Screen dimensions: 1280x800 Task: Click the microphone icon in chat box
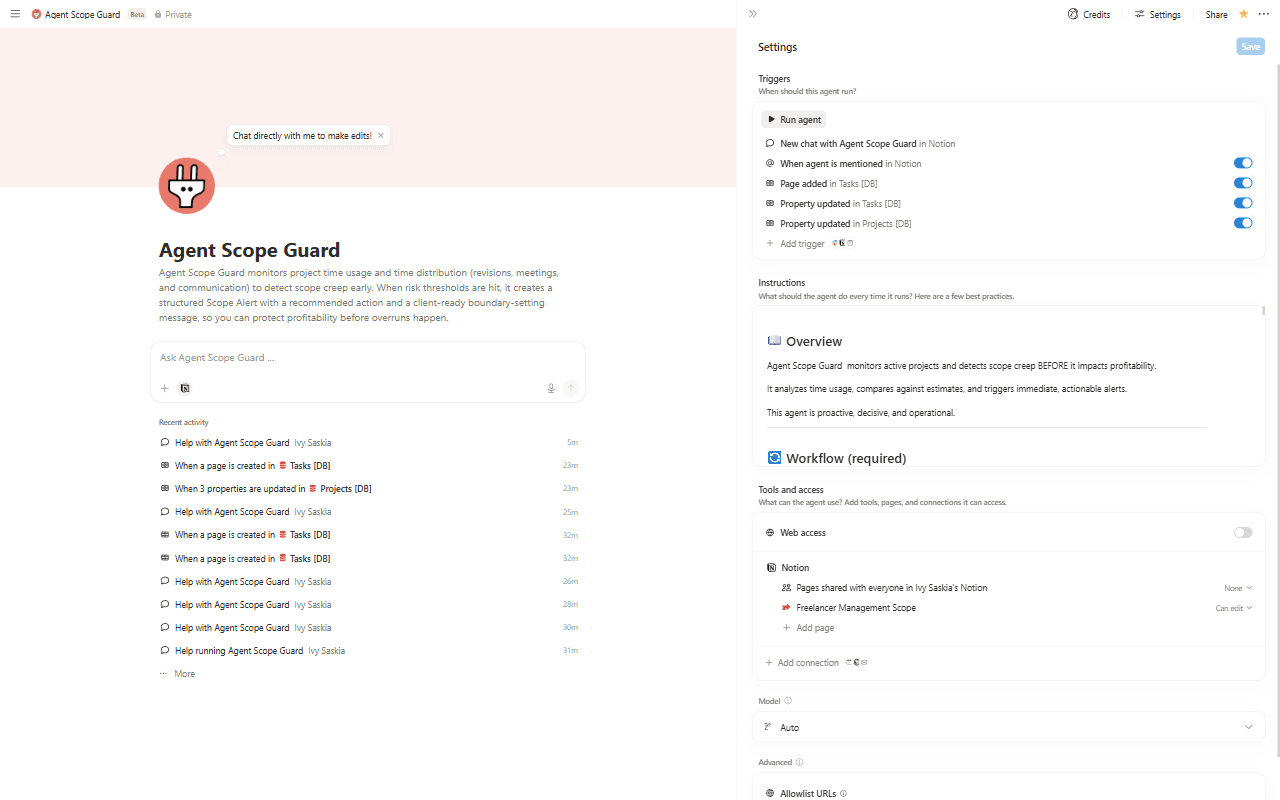coord(551,388)
